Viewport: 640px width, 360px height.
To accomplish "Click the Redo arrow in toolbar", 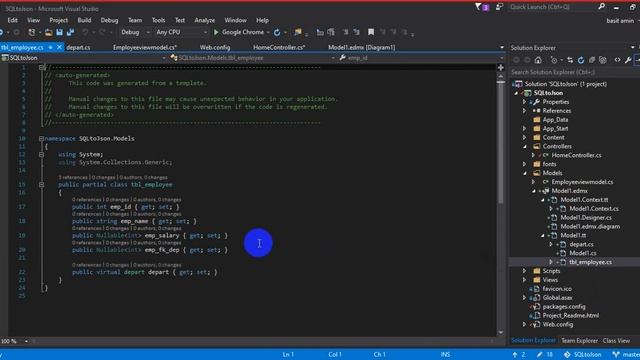I will pyautogui.click(x=102, y=32).
